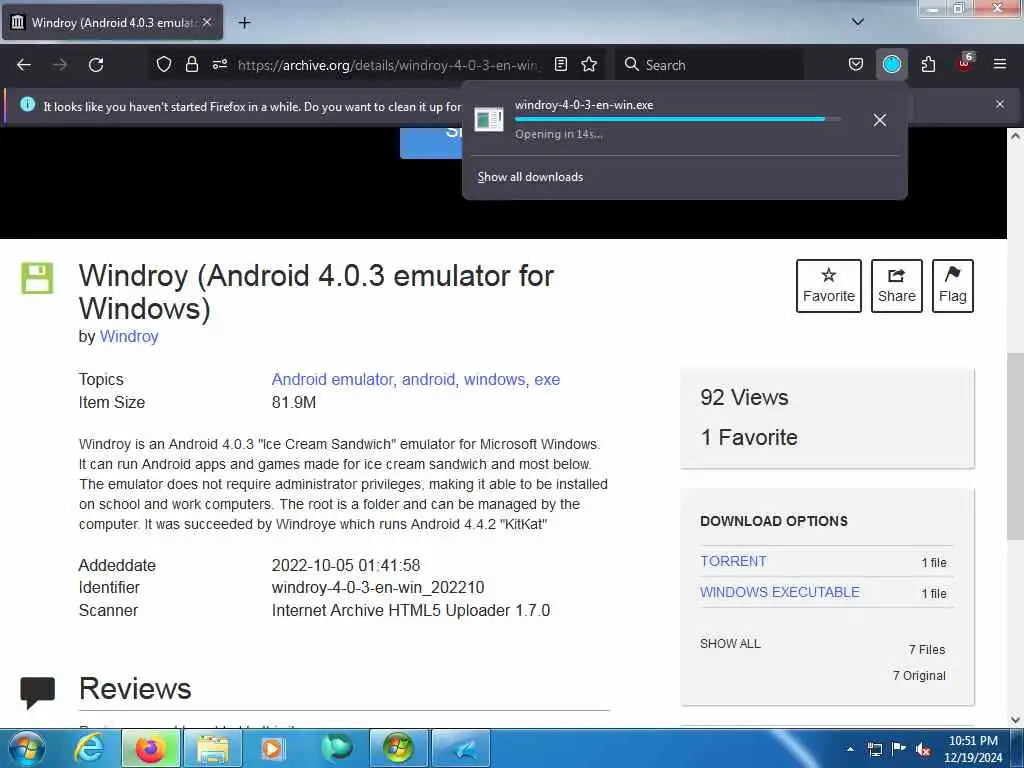Click the archive.org URL address field
The width and height of the screenshot is (1024, 768).
pos(389,65)
